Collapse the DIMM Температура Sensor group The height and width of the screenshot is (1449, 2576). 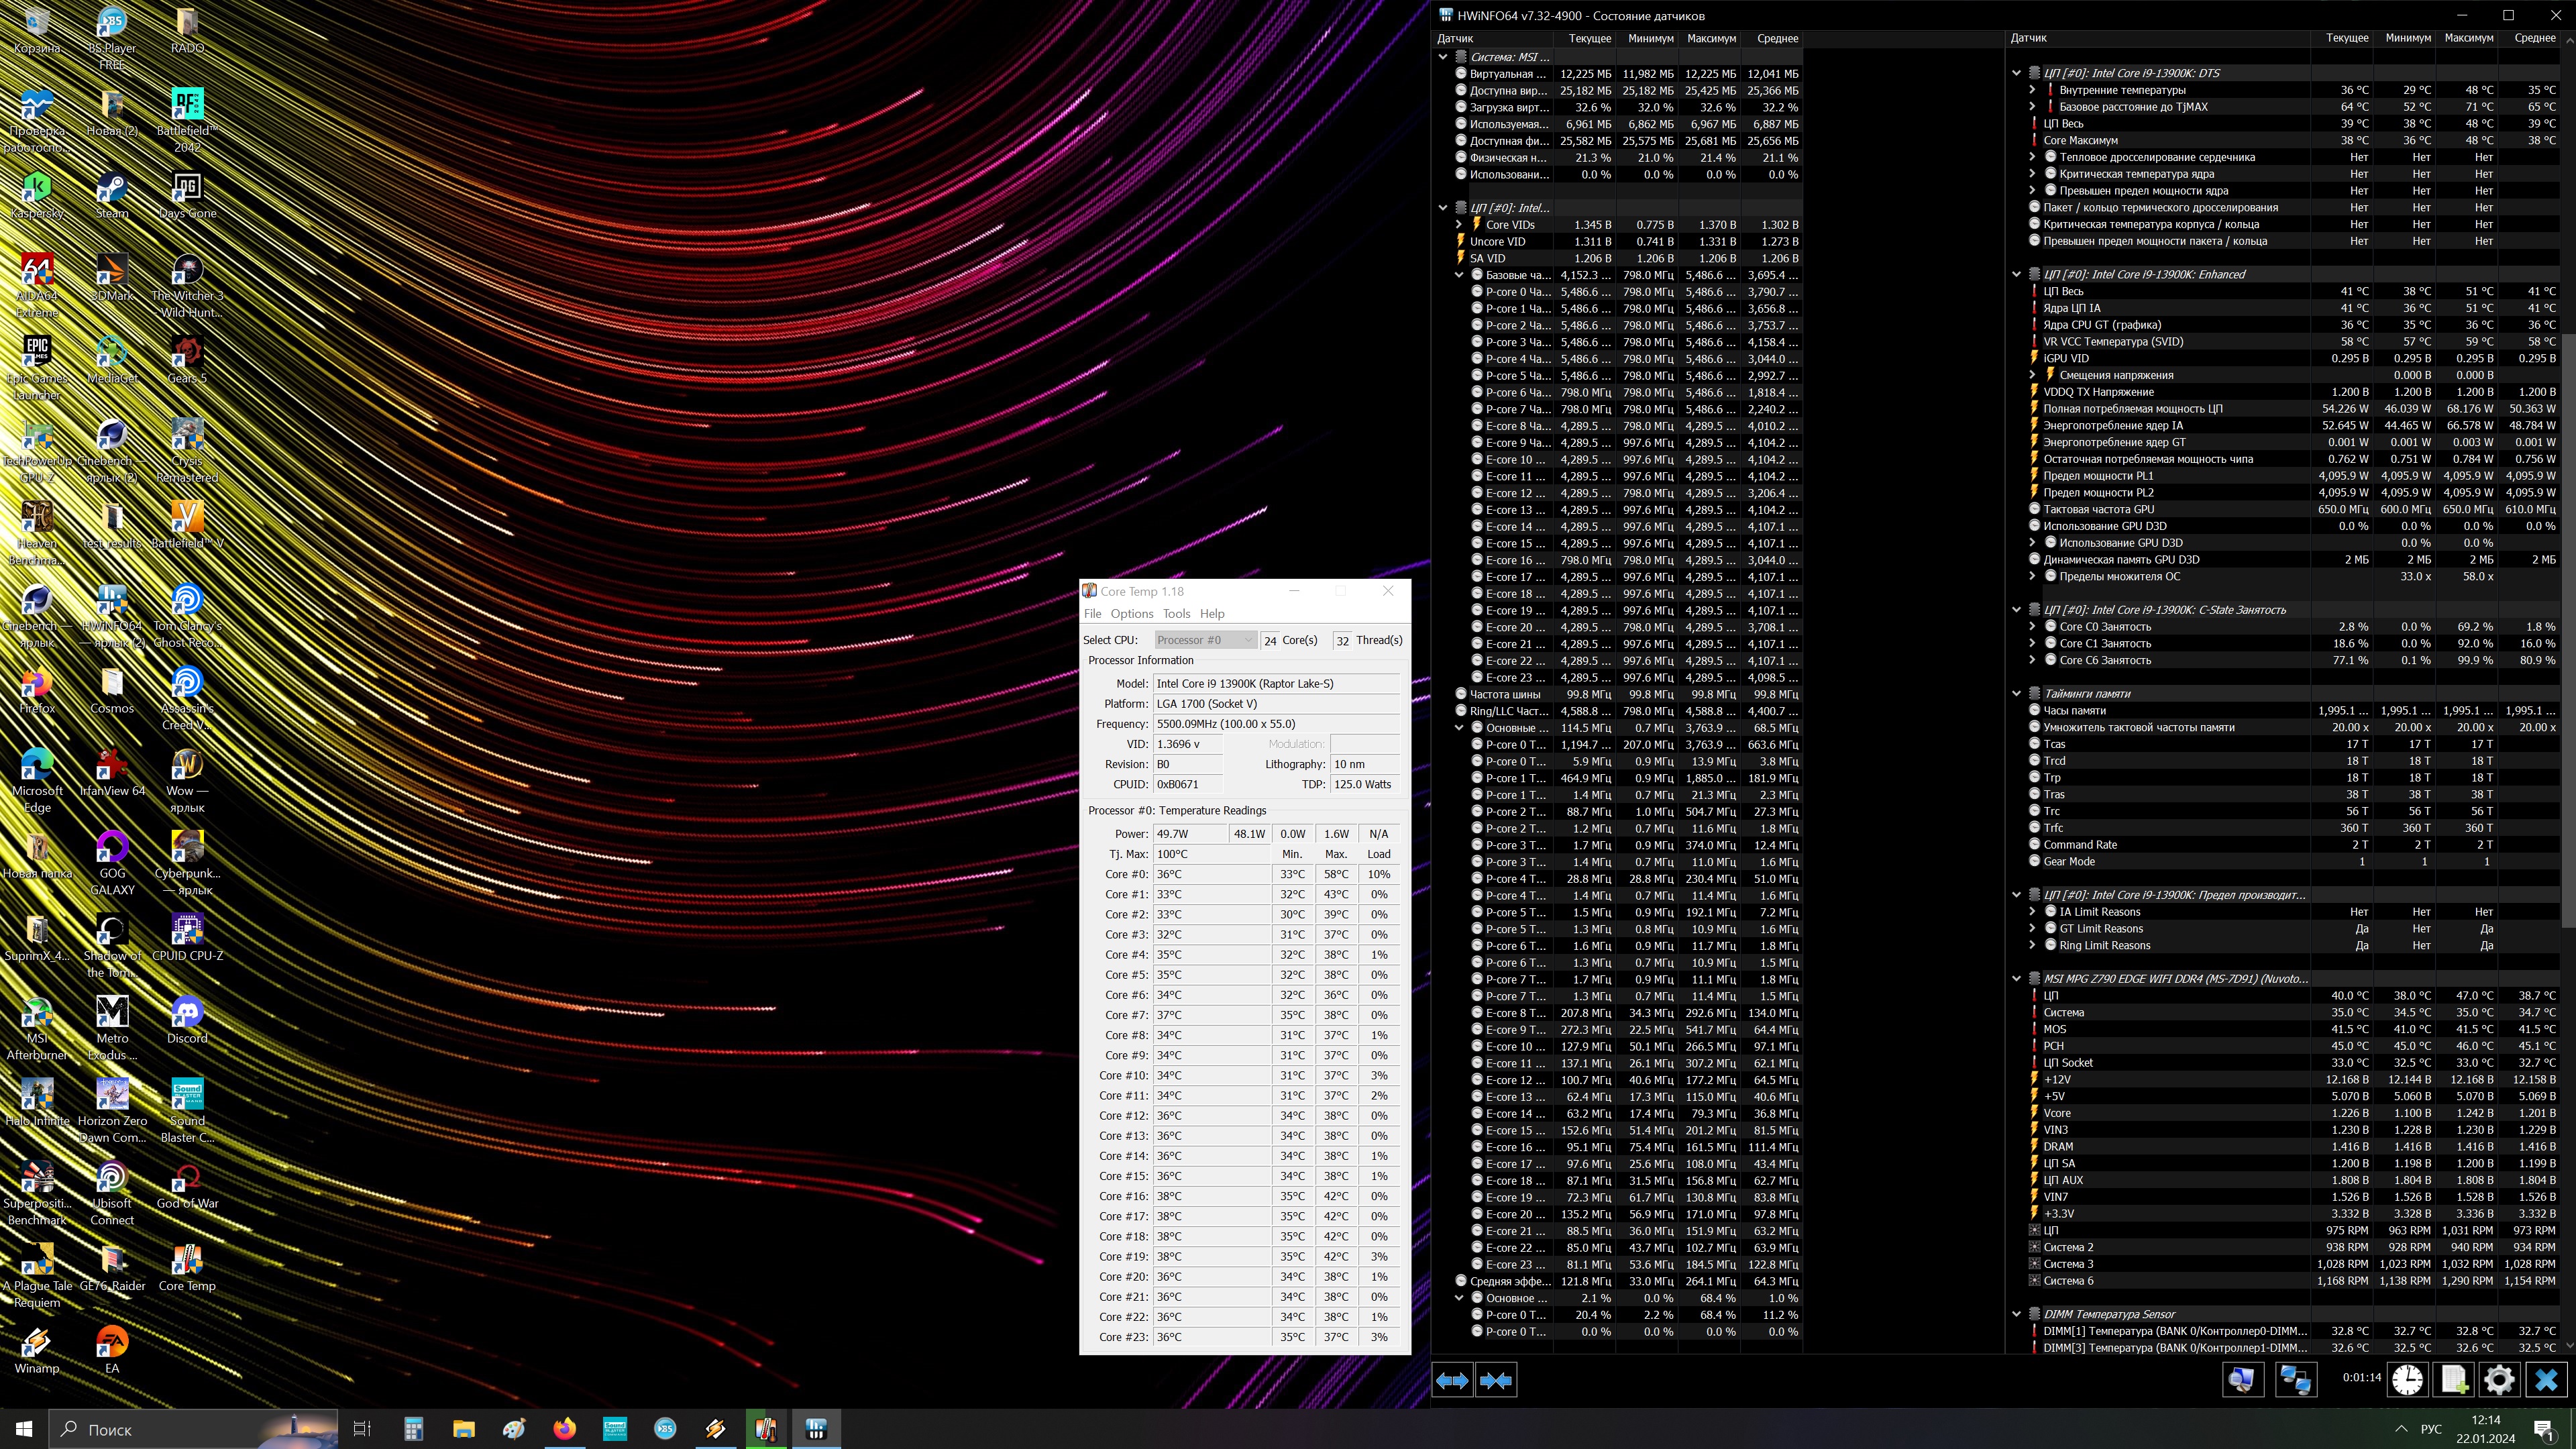[x=2017, y=1314]
